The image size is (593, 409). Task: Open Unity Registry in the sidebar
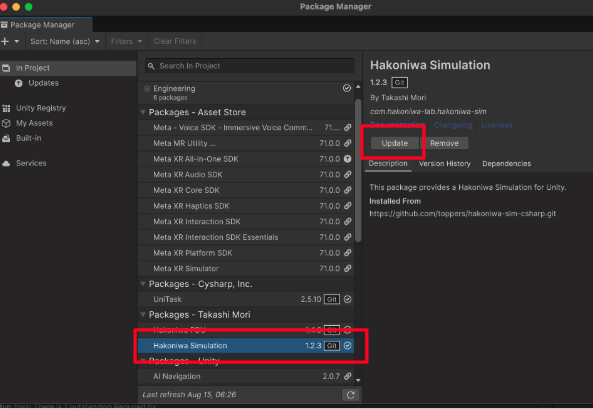(x=41, y=108)
